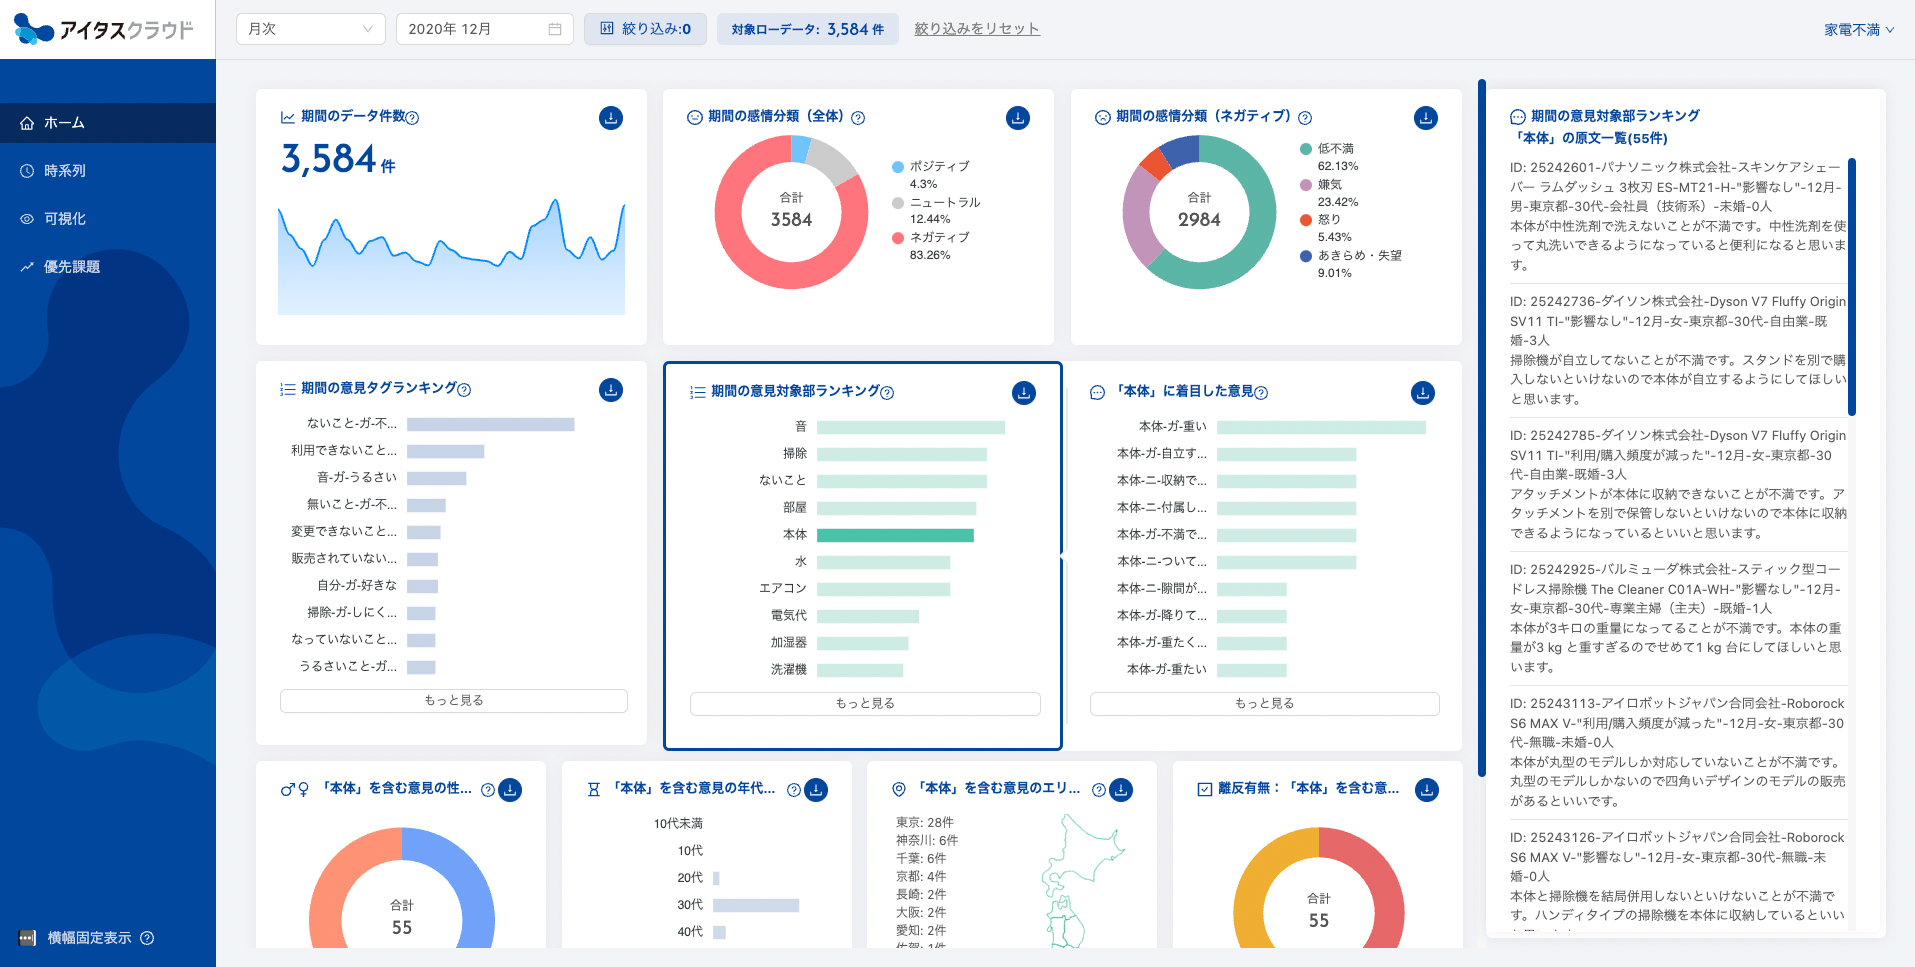The width and height of the screenshot is (1915, 967).
Task: Open the 絞り込み:0 filter panel
Action: point(645,29)
